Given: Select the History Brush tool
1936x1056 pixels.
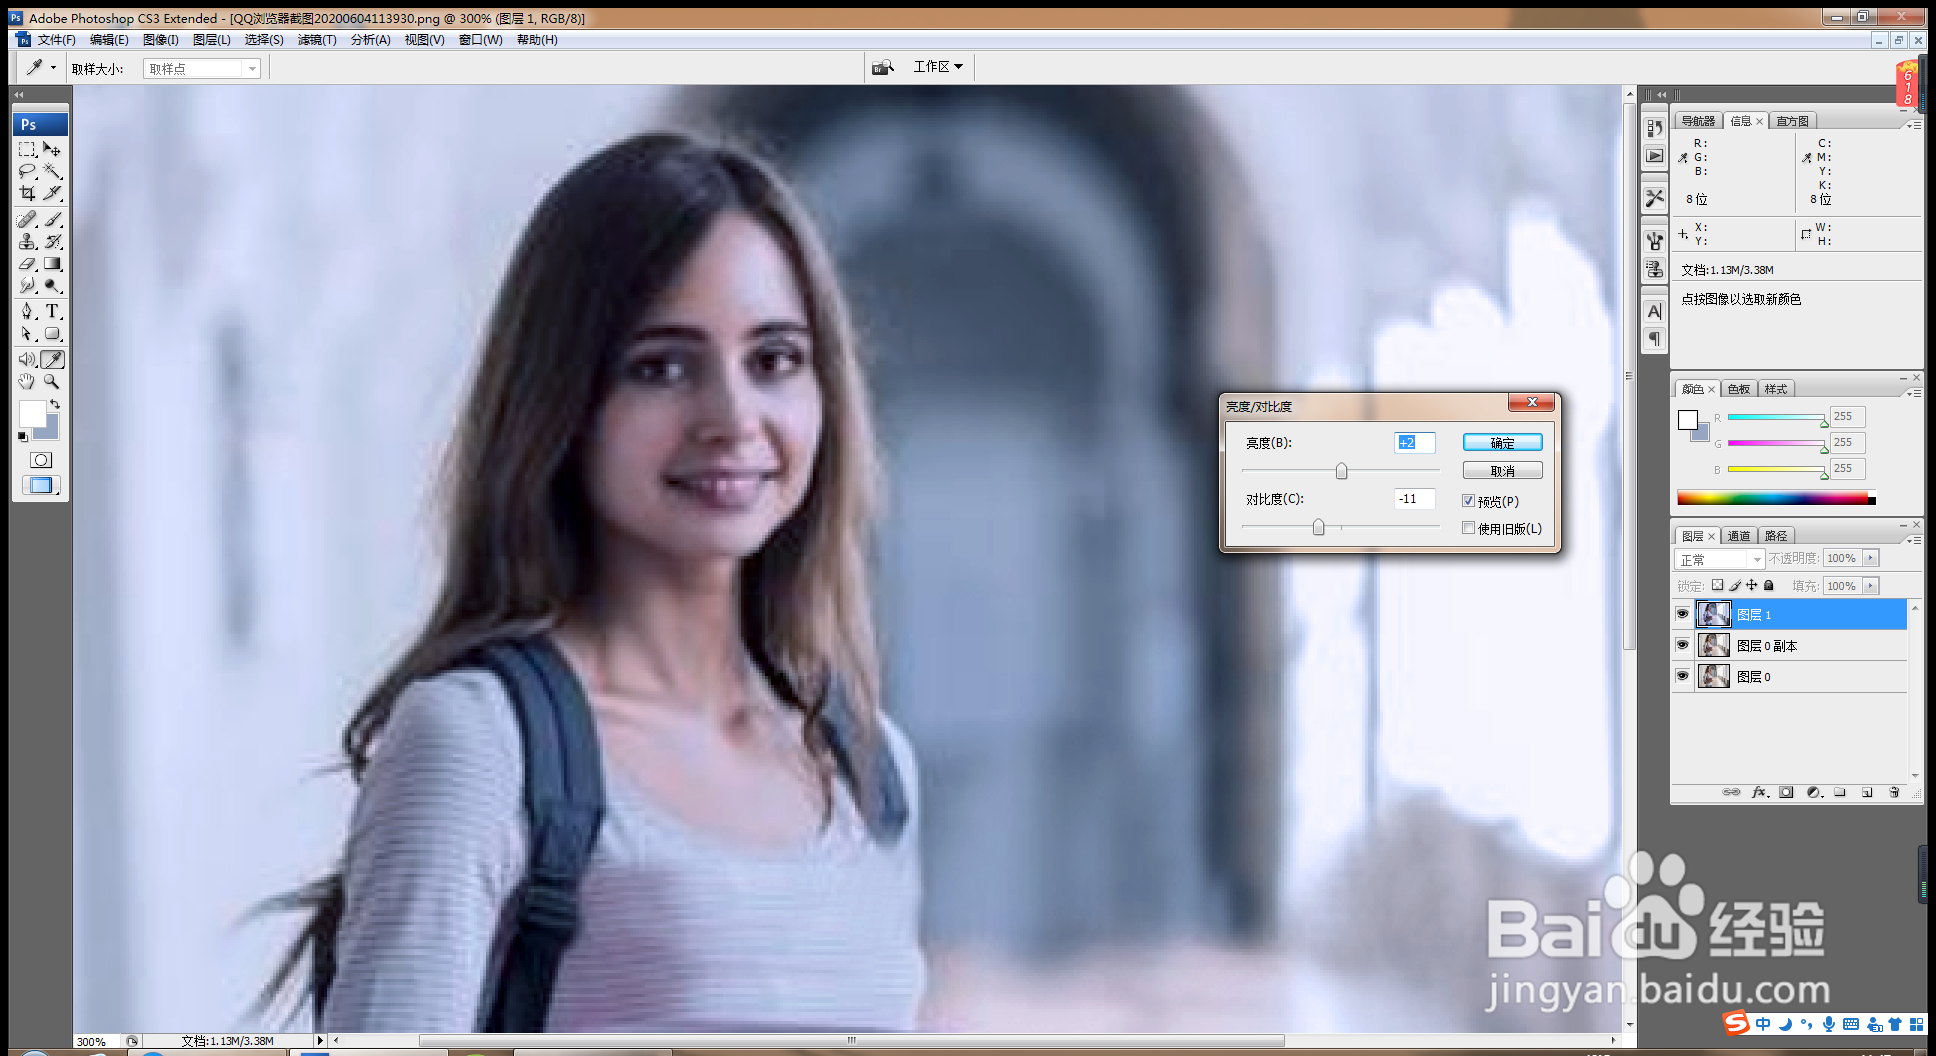Looking at the screenshot, I should (x=53, y=241).
